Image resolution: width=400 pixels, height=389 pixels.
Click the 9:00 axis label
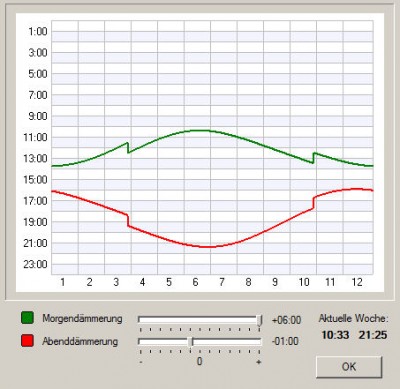(x=38, y=116)
